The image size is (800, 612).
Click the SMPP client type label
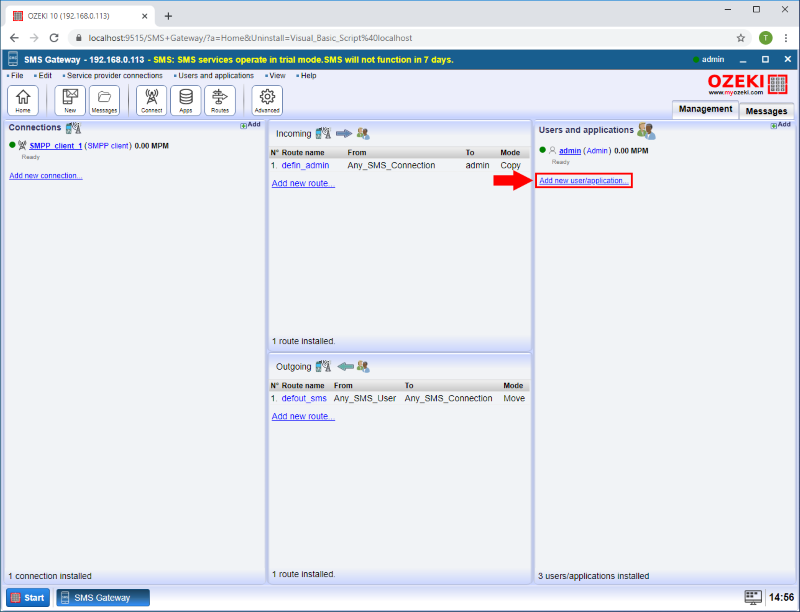click(x=108, y=146)
